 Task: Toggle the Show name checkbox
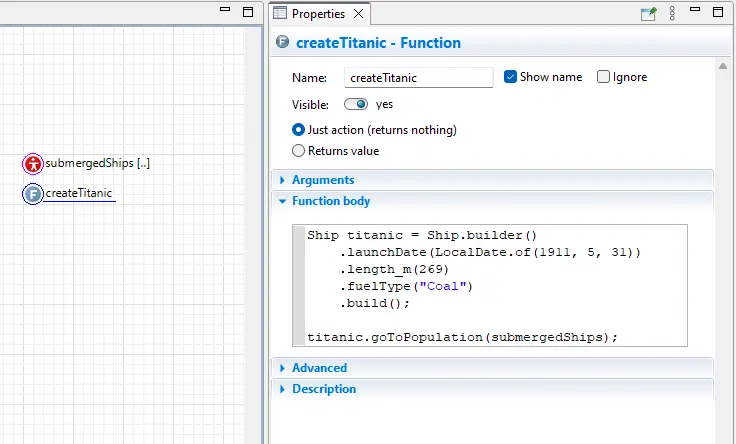click(x=510, y=77)
